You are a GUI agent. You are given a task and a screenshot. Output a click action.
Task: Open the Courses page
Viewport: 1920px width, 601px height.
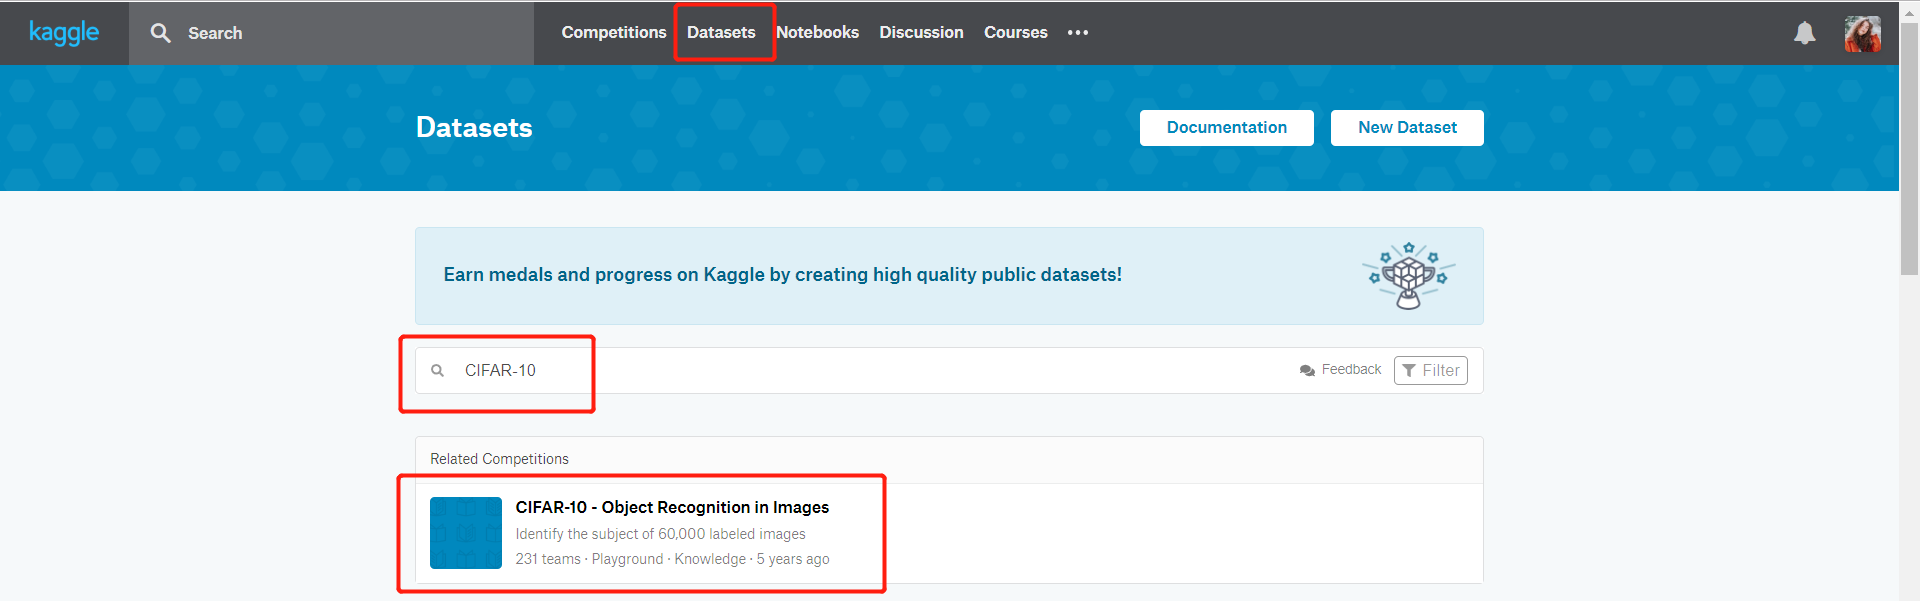coord(1015,32)
